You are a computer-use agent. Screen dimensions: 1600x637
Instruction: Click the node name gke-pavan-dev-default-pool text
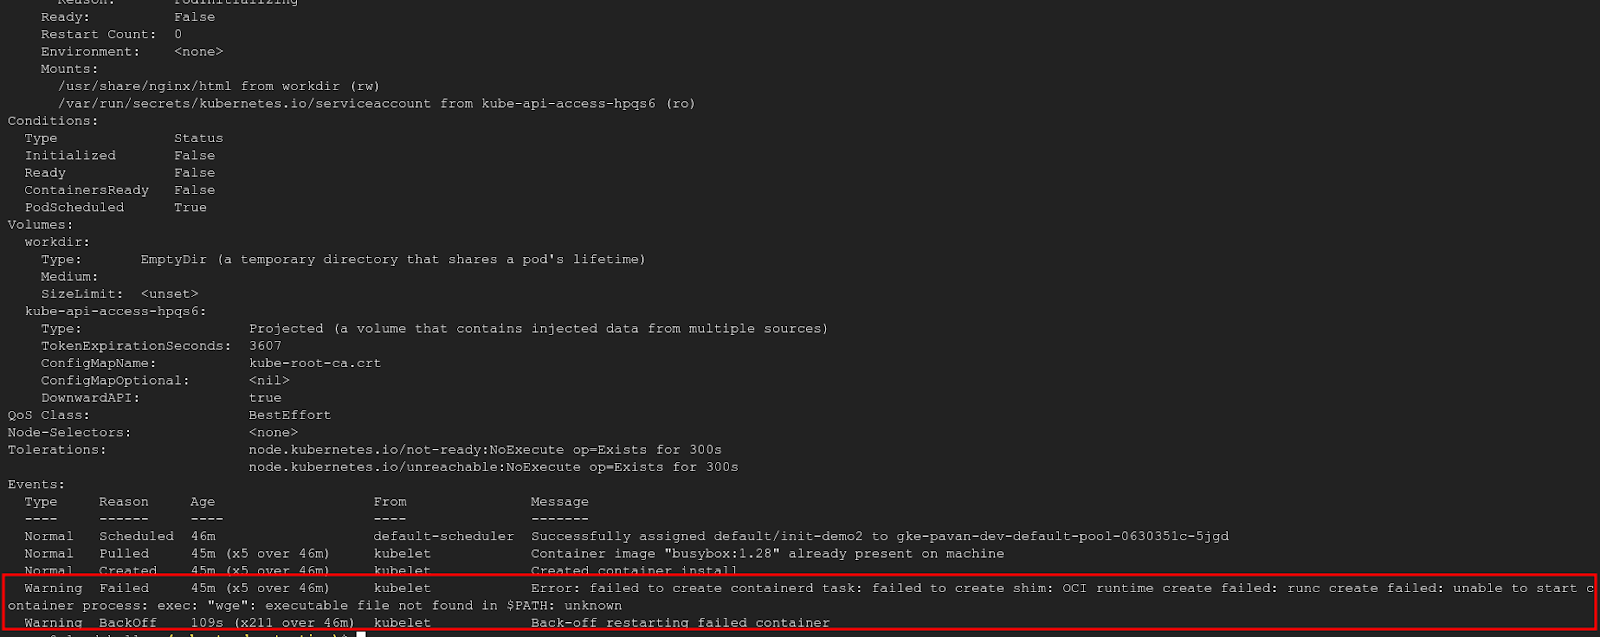[1062, 536]
